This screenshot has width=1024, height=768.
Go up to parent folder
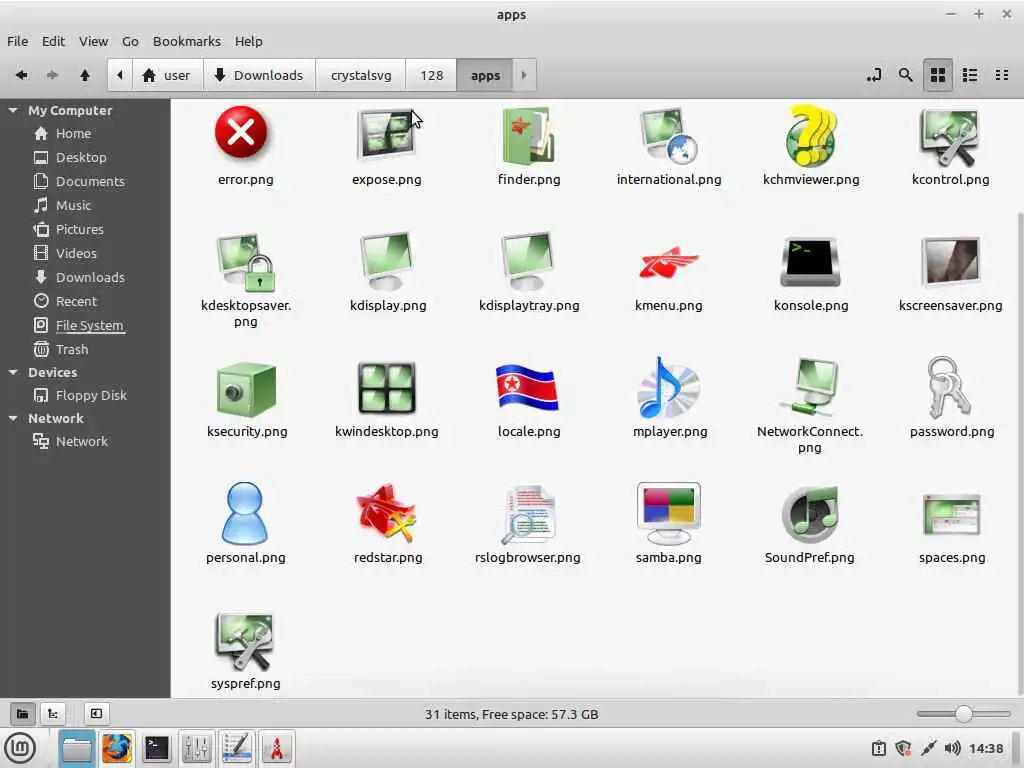point(85,75)
